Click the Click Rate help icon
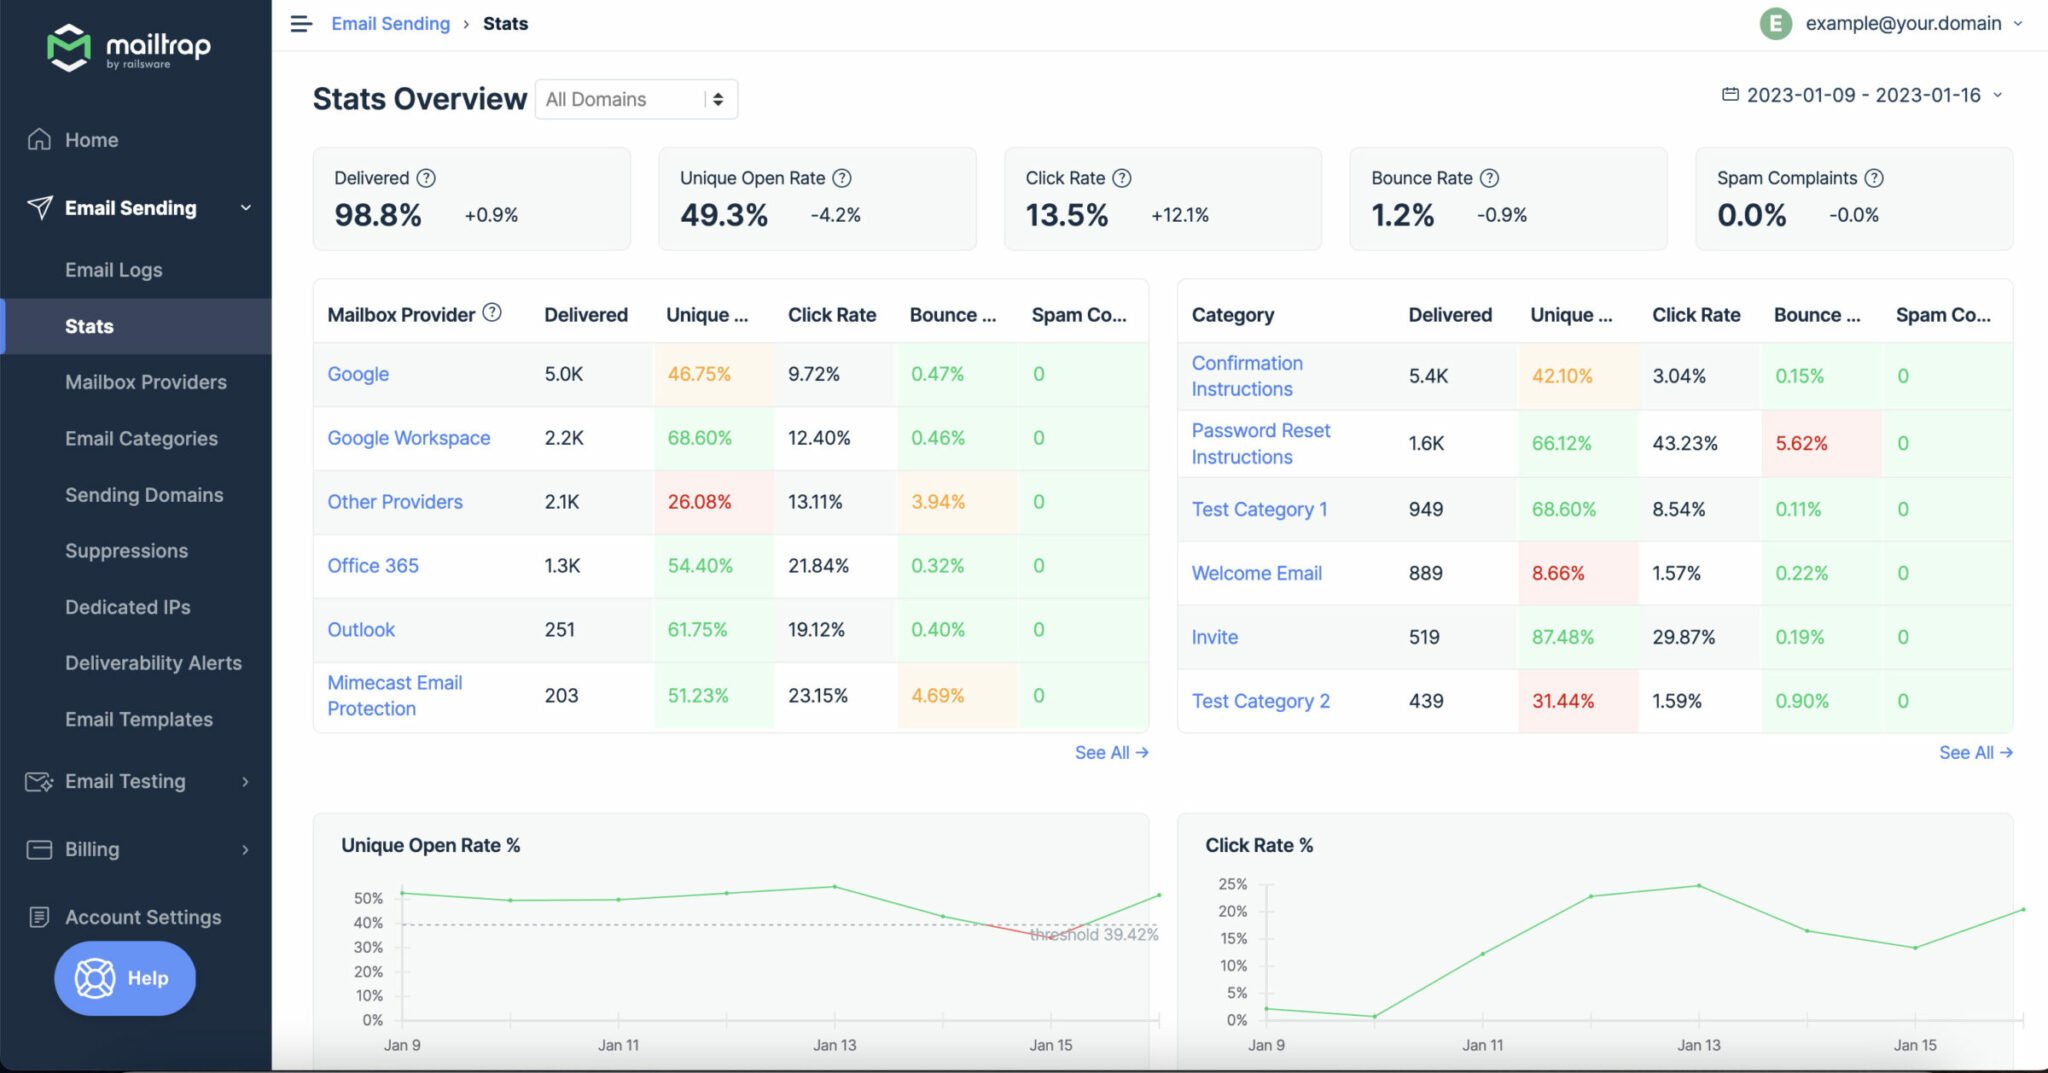 point(1122,178)
